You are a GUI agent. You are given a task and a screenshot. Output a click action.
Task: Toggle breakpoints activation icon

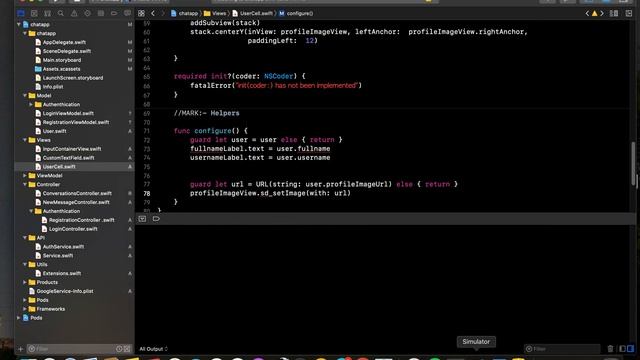(156, 219)
